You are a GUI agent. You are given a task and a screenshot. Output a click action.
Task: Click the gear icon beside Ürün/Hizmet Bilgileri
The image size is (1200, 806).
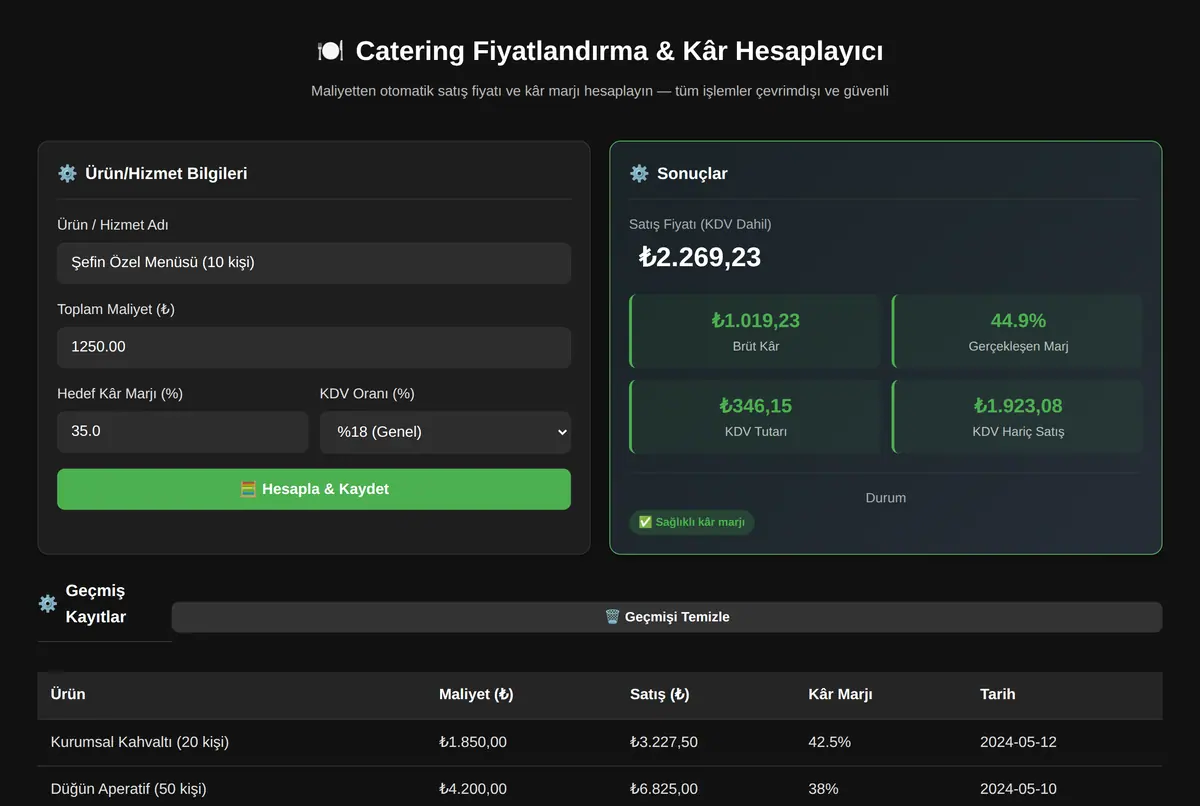click(67, 173)
